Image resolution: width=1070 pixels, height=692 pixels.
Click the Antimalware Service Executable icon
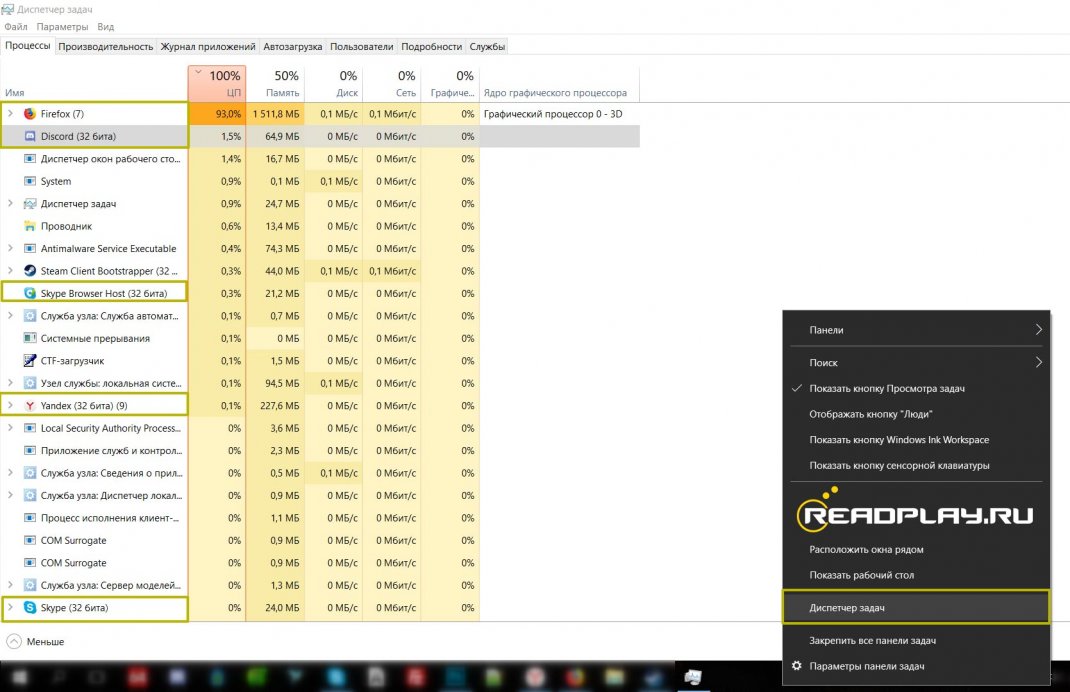tap(29, 248)
